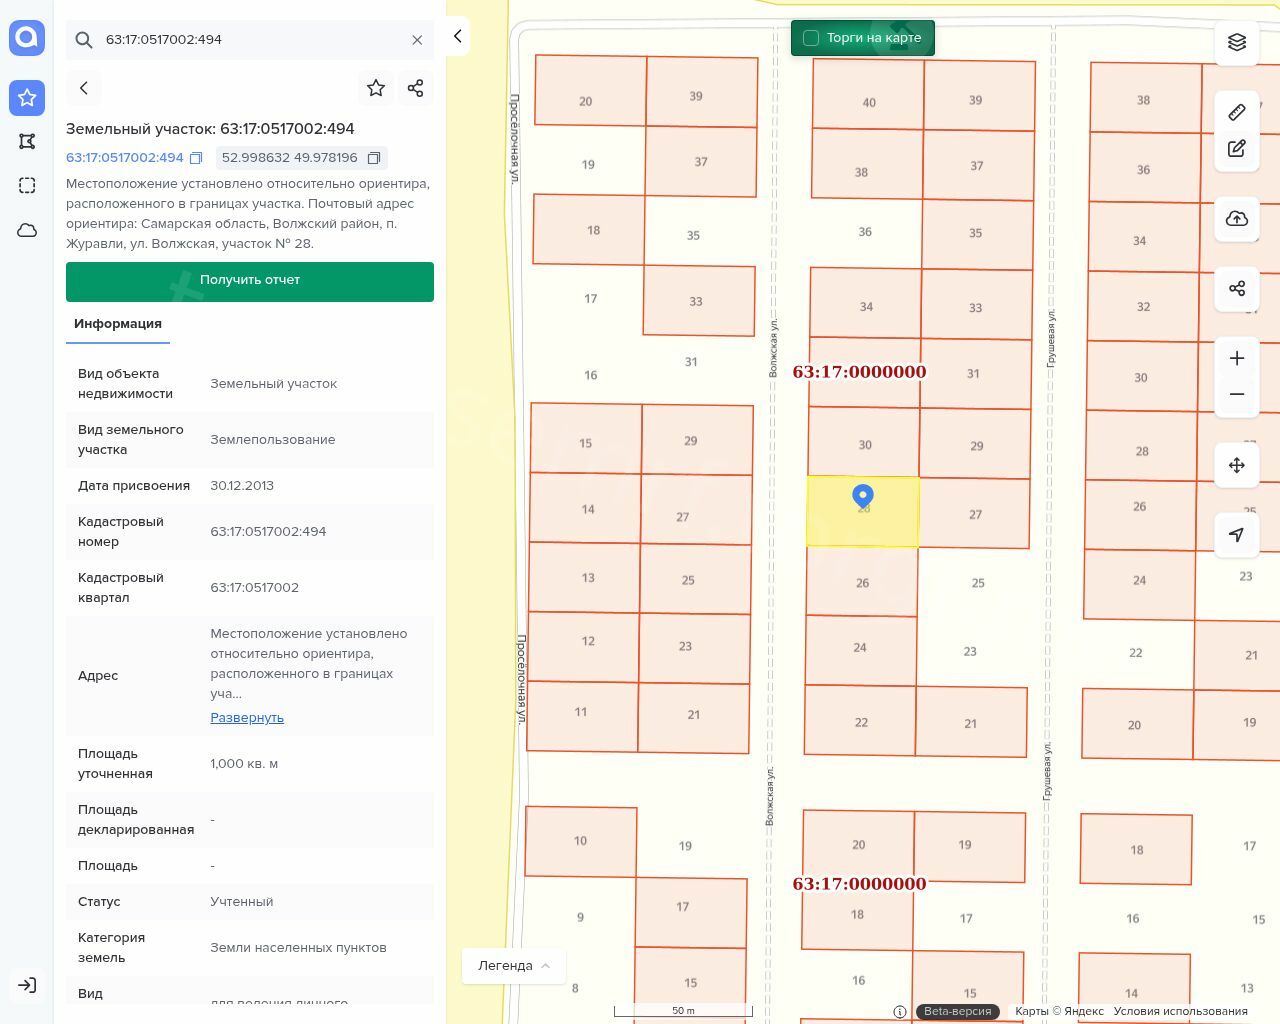The height and width of the screenshot is (1024, 1280).
Task: Select the ruler measurement tool
Action: 1237,112
